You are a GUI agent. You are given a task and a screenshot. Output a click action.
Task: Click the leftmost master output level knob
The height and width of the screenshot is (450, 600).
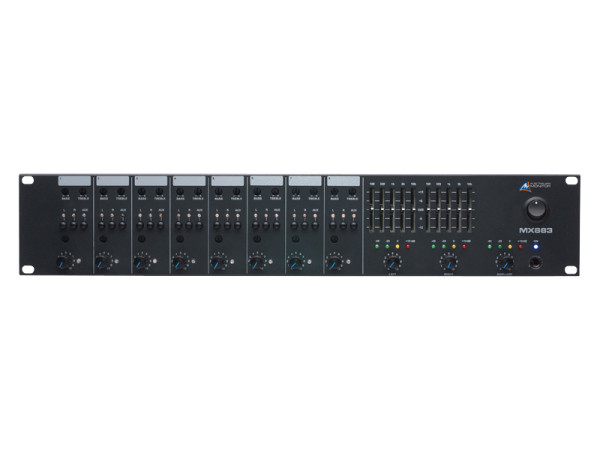pos(392,263)
